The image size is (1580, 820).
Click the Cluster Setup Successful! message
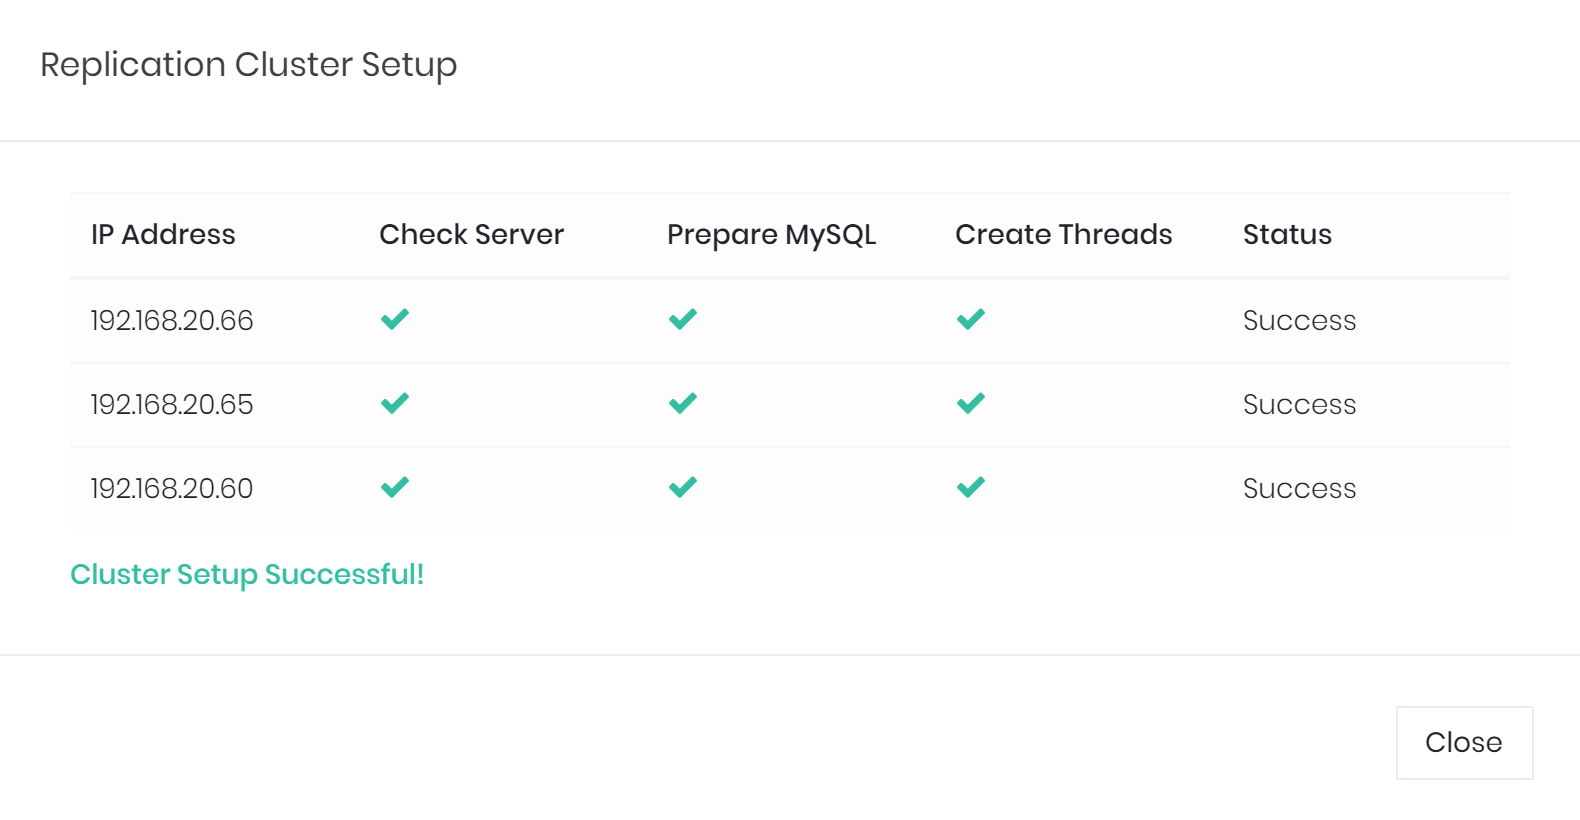[x=247, y=574]
